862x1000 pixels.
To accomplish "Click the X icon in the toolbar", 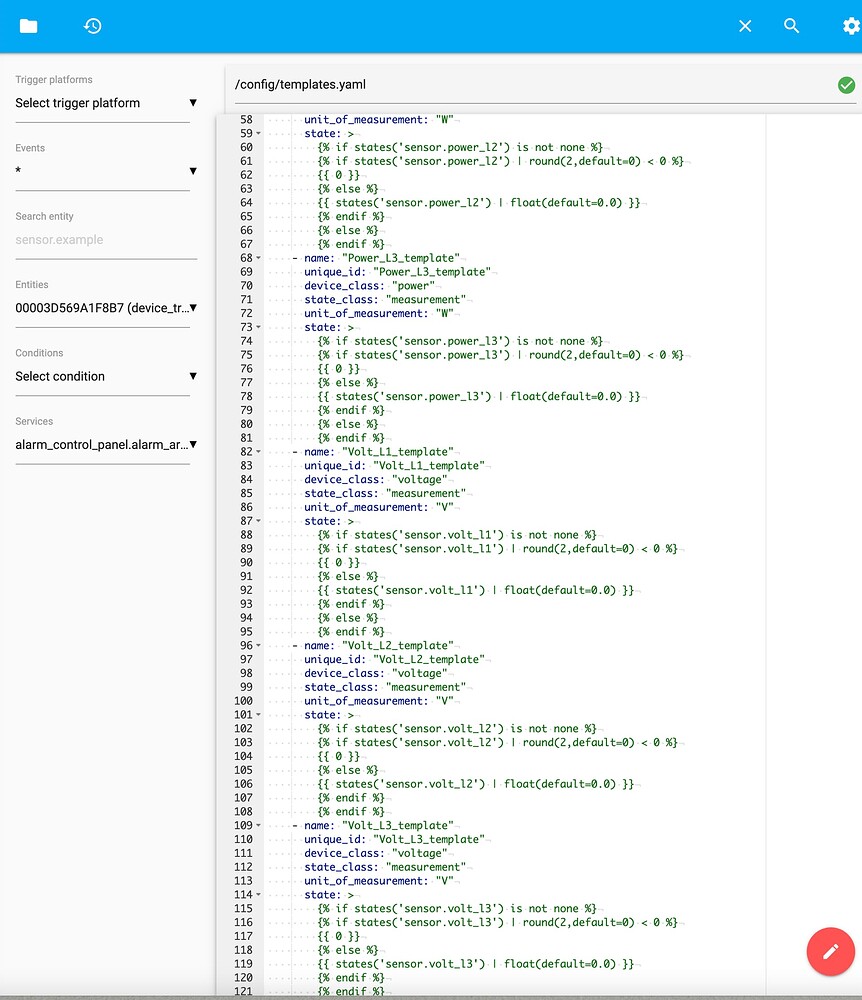I will pos(745,26).
